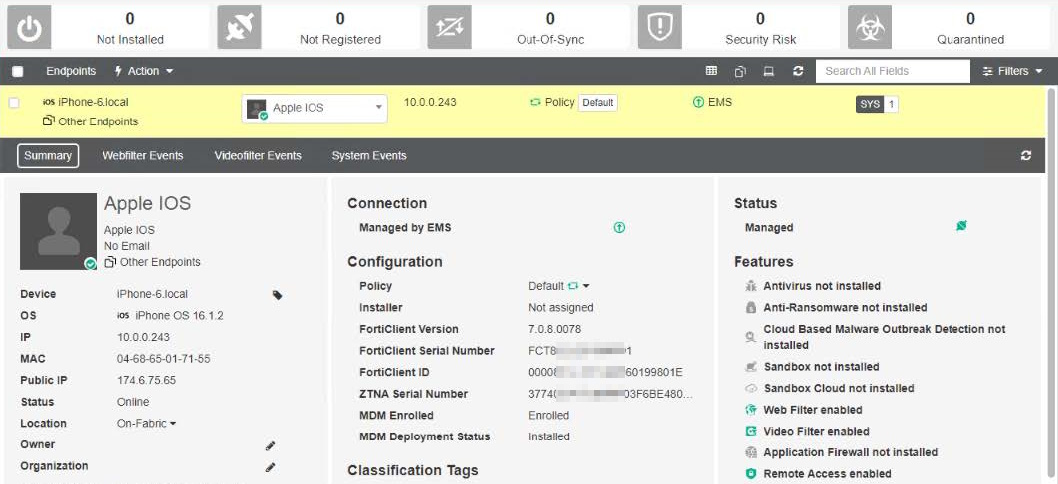Open the Videofilter Events tab

point(258,155)
